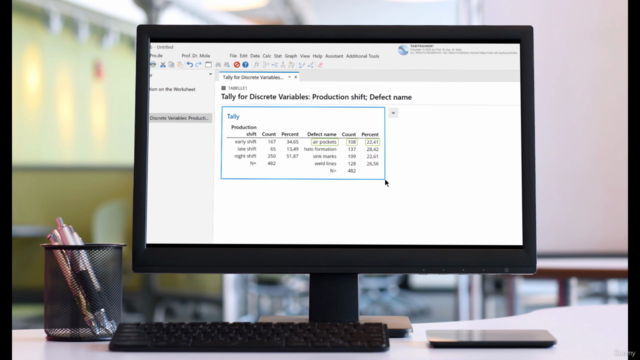The image size is (640, 360).
Task: Open the Edit Last Dialog window icon
Action: 208,65
